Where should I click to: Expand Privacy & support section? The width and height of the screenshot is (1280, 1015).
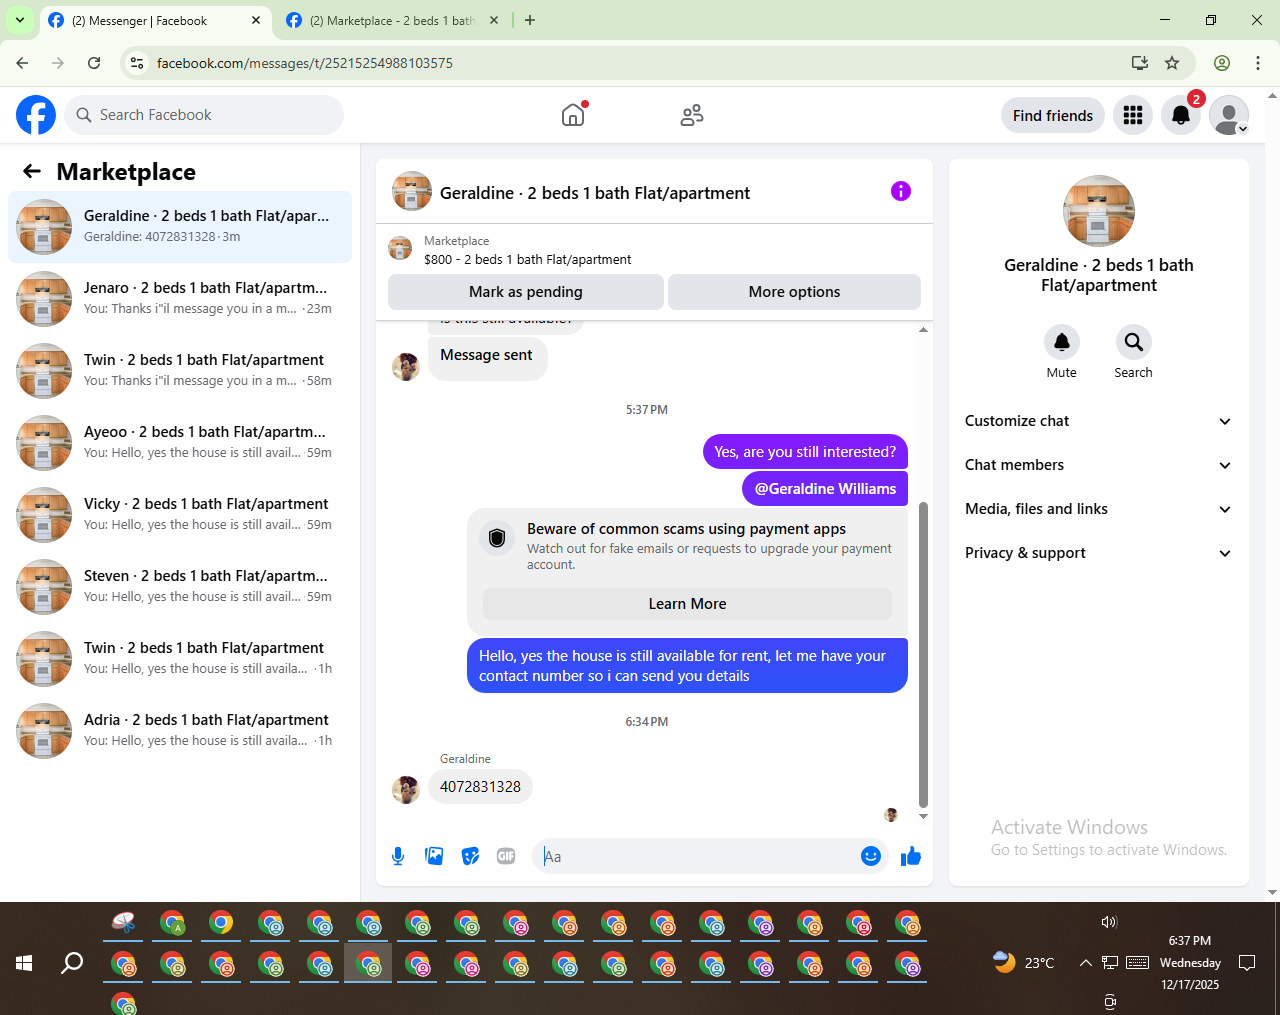click(x=1098, y=553)
